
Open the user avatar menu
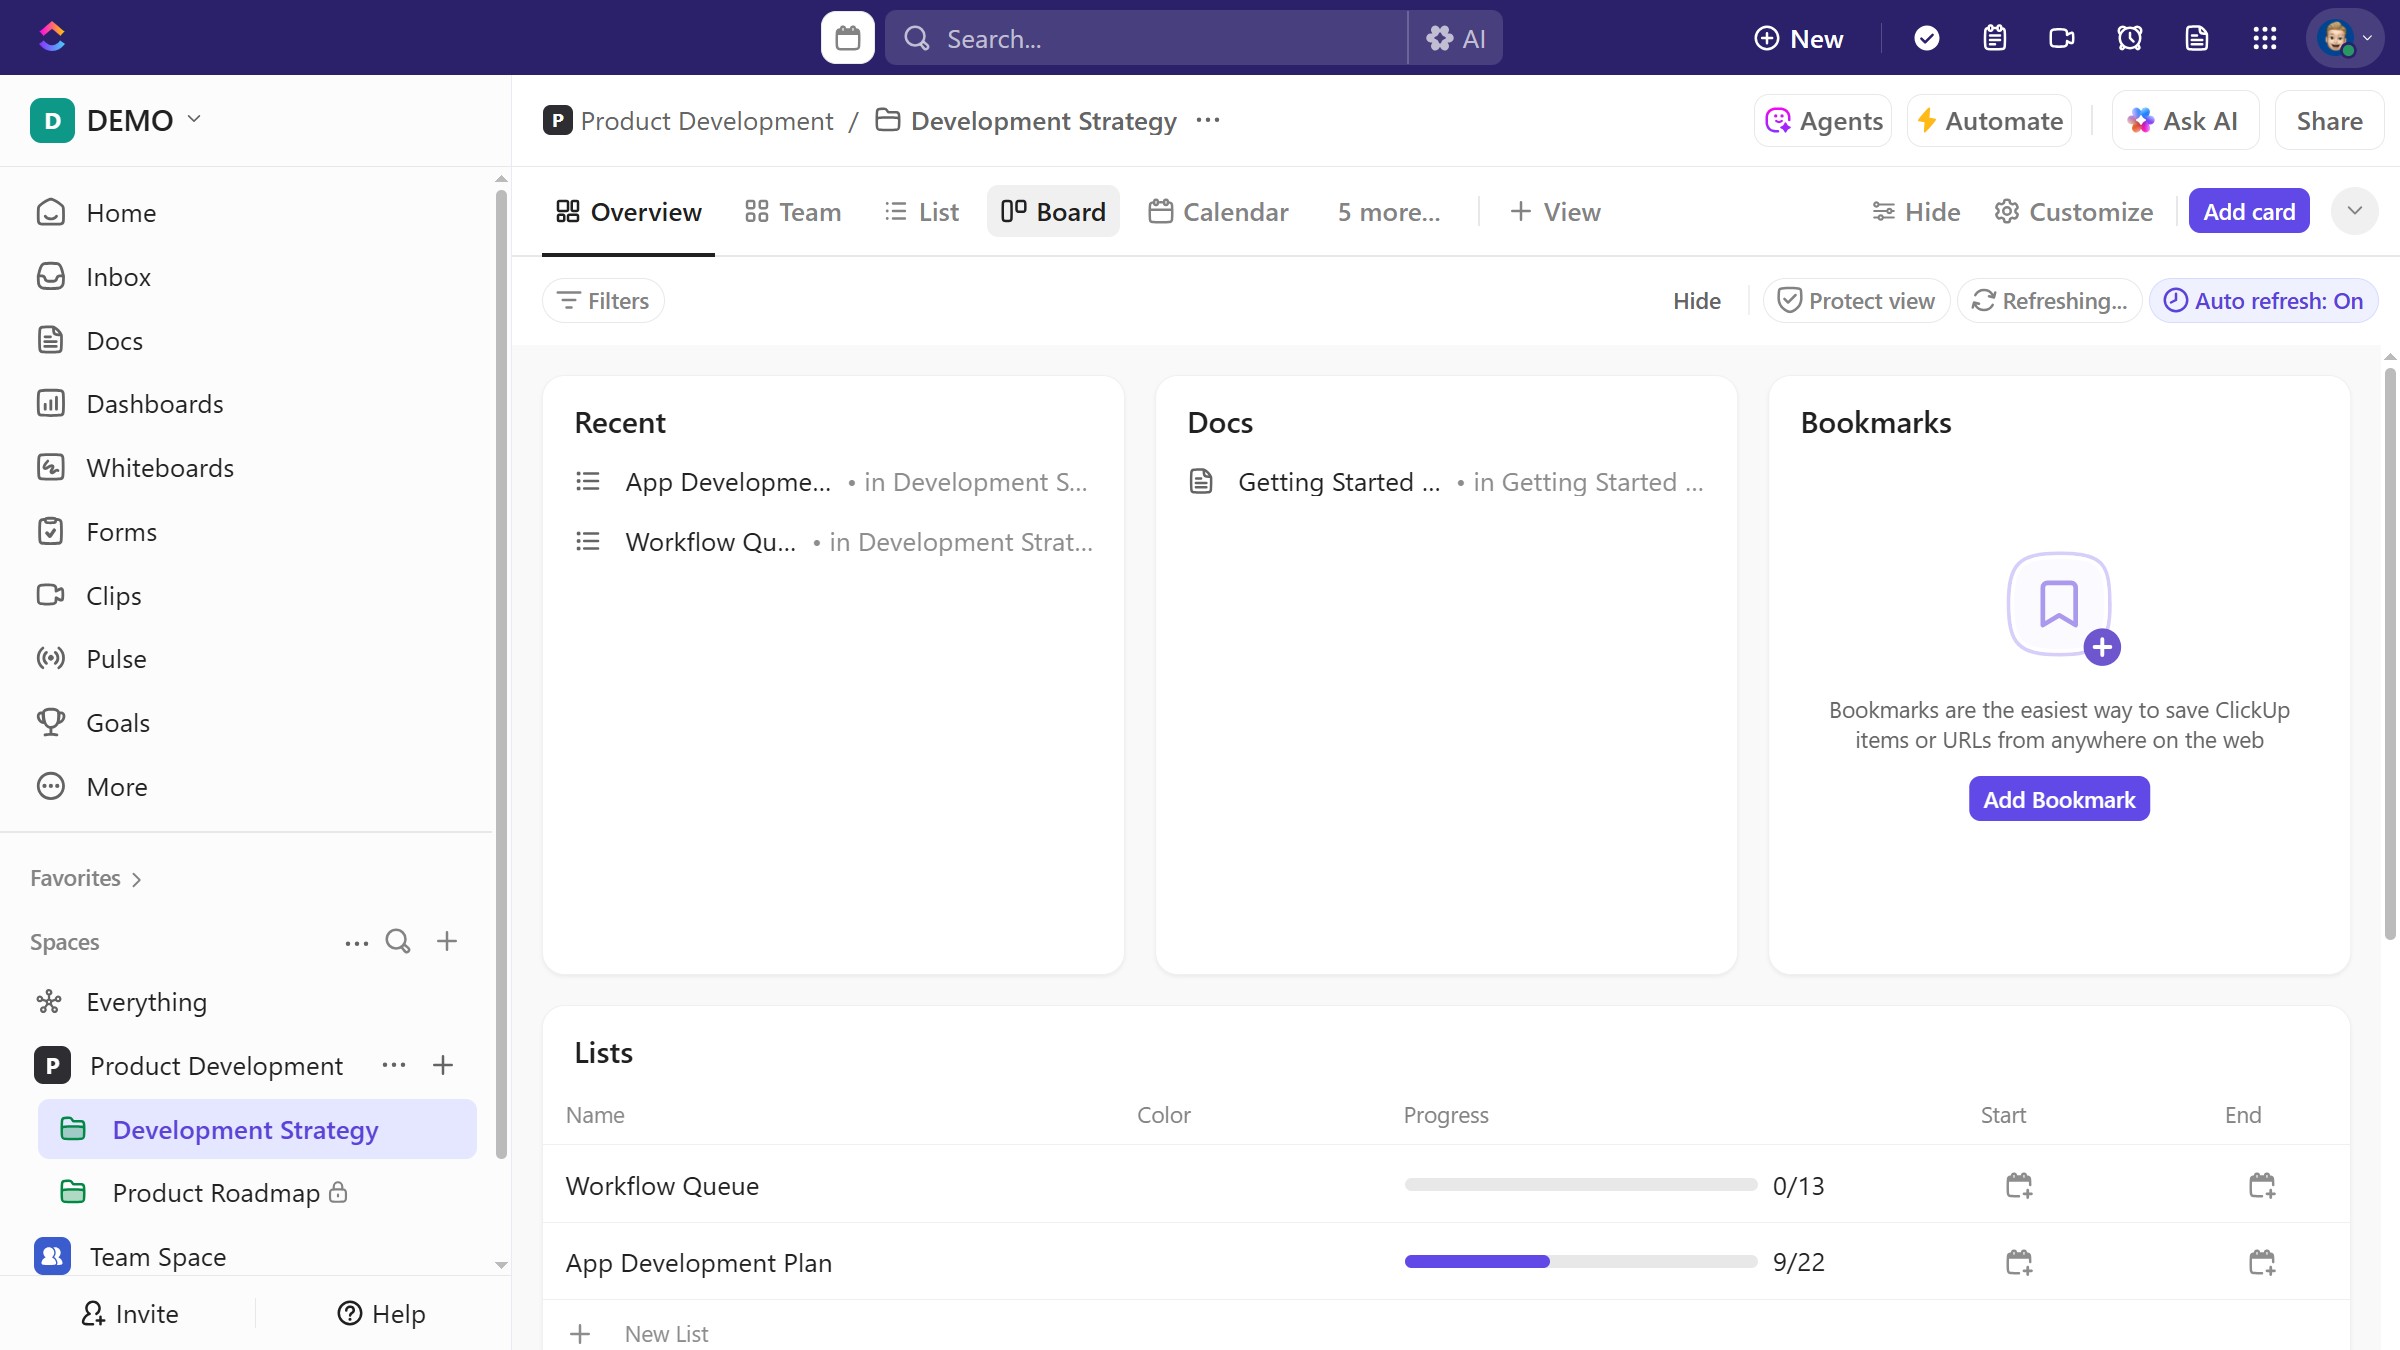pyautogui.click(x=2345, y=38)
